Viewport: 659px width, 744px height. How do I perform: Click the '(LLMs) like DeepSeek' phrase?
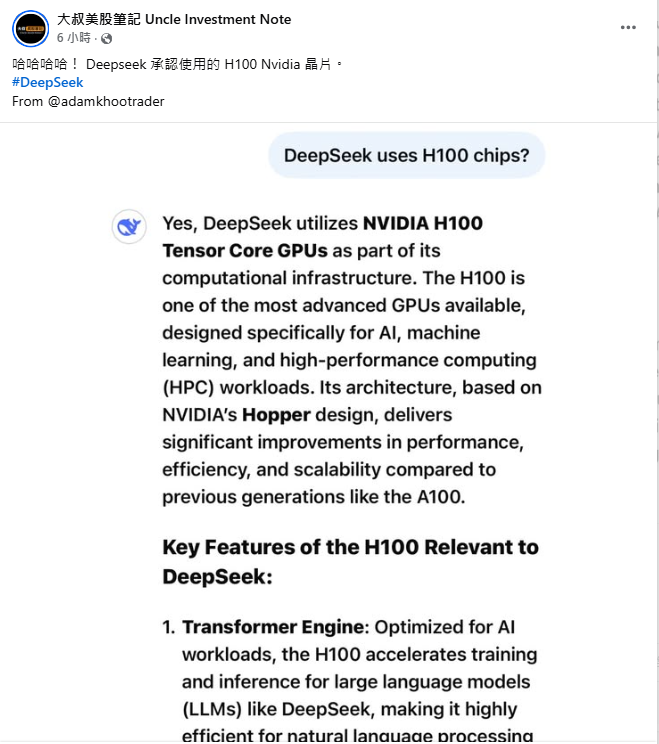tap(278, 709)
